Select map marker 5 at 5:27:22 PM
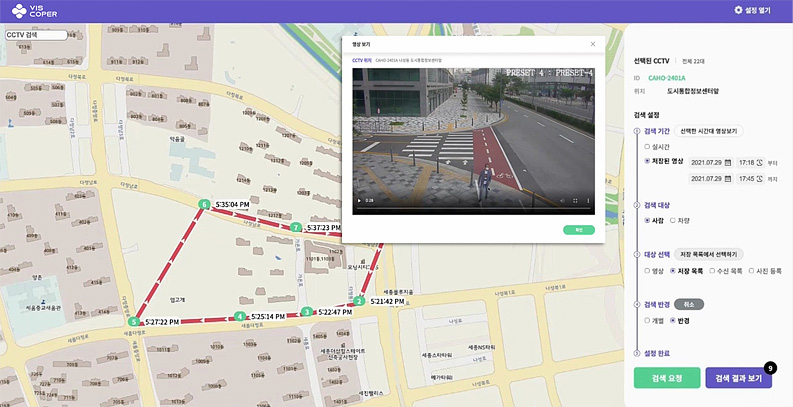The width and height of the screenshot is (793, 407). tap(133, 322)
